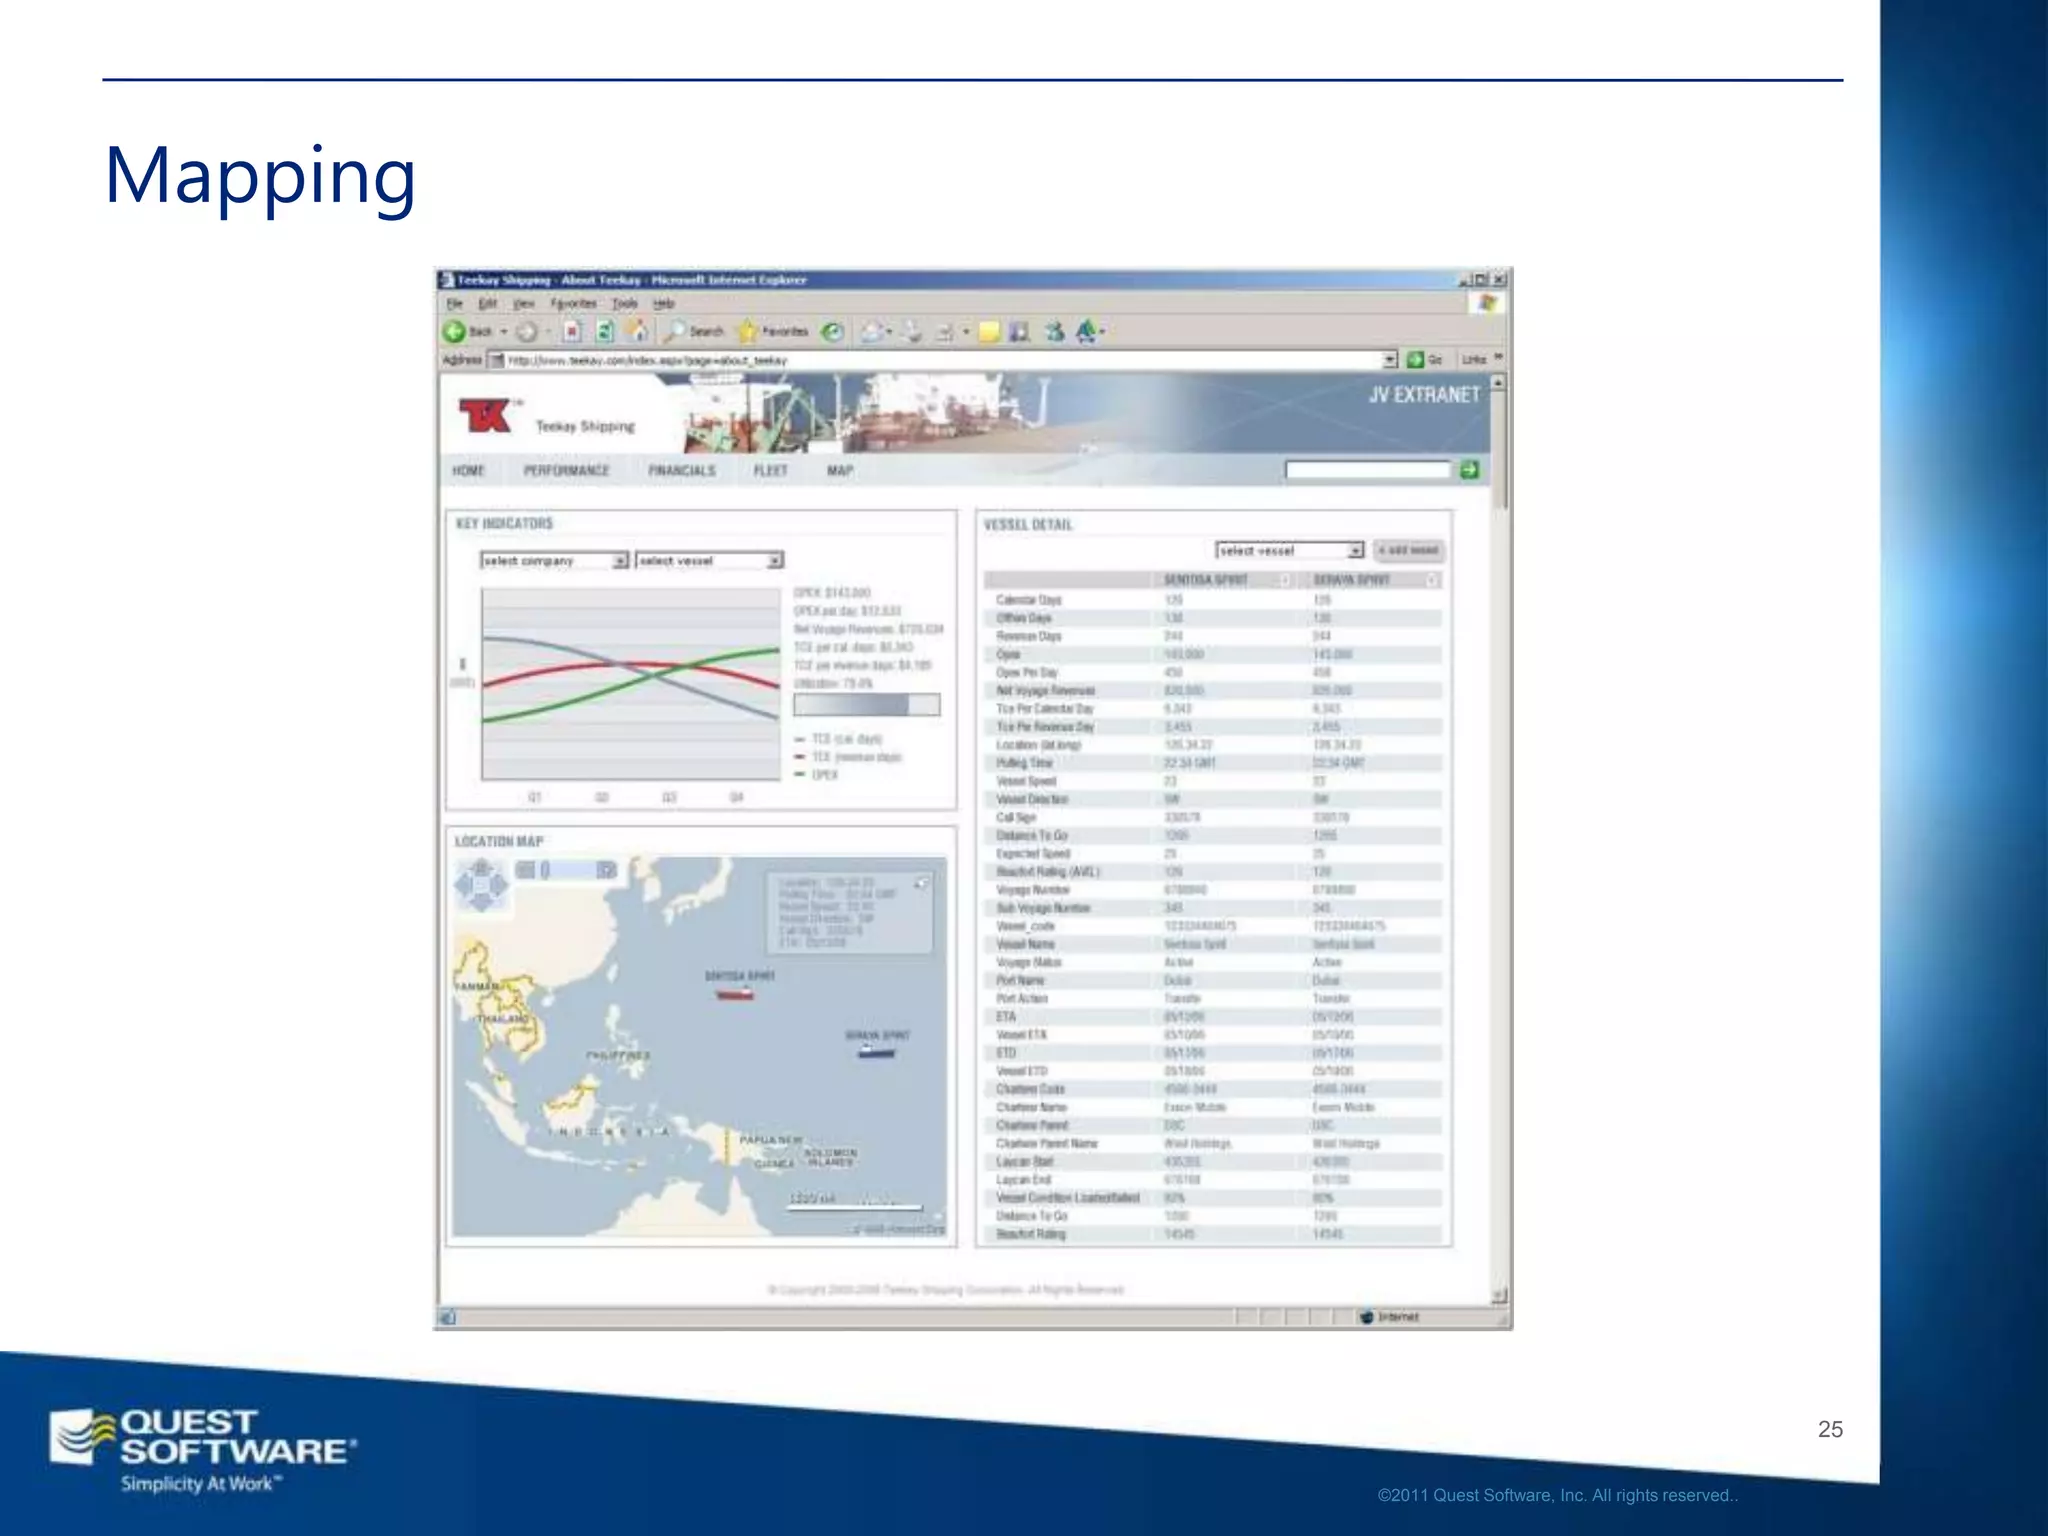Open the Back button history dropdown arrow
This screenshot has width=2048, height=1536.
[x=504, y=332]
